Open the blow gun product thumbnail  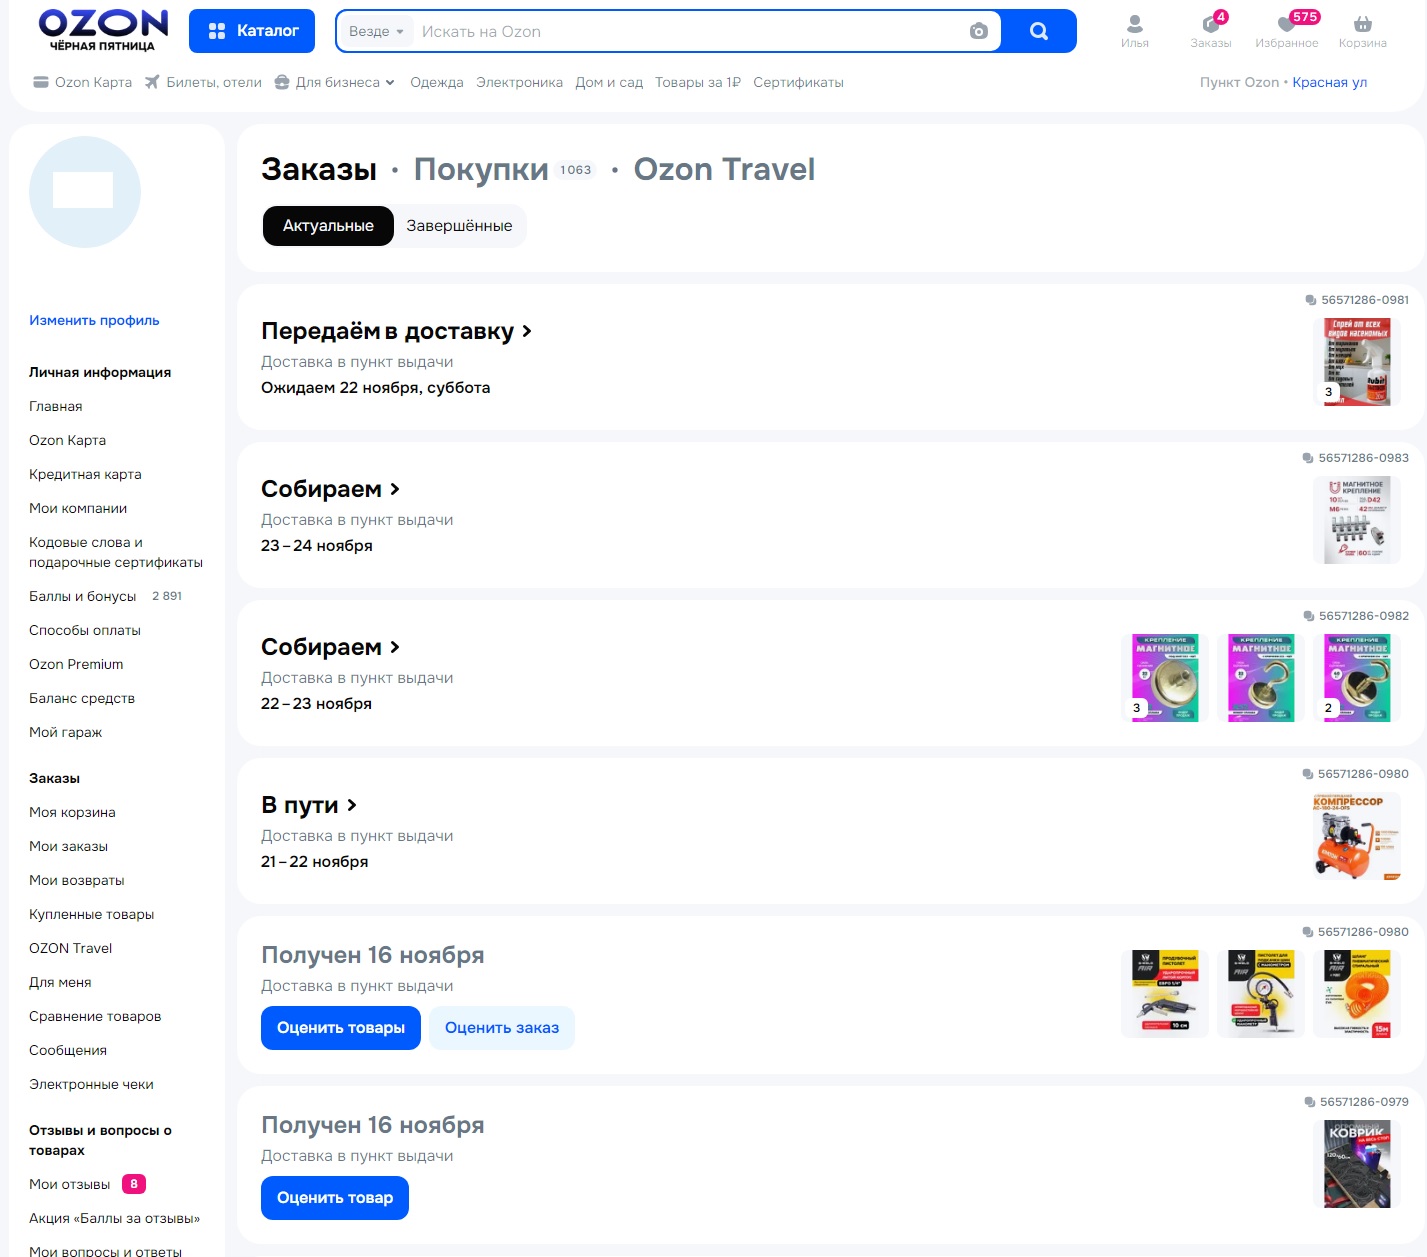click(x=1165, y=994)
